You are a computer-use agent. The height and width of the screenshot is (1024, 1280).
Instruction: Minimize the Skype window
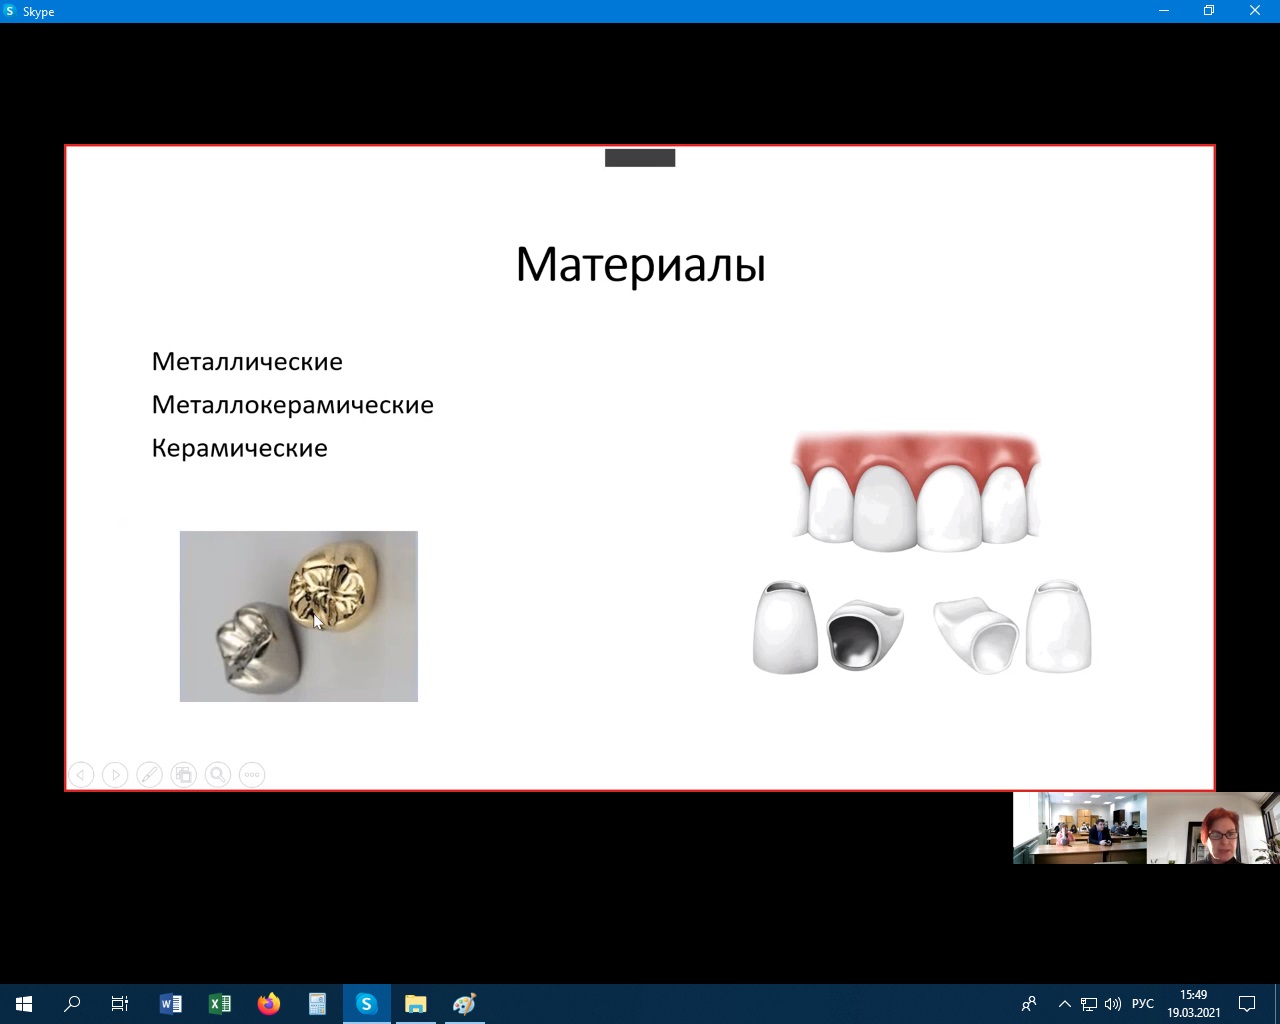(x=1163, y=11)
